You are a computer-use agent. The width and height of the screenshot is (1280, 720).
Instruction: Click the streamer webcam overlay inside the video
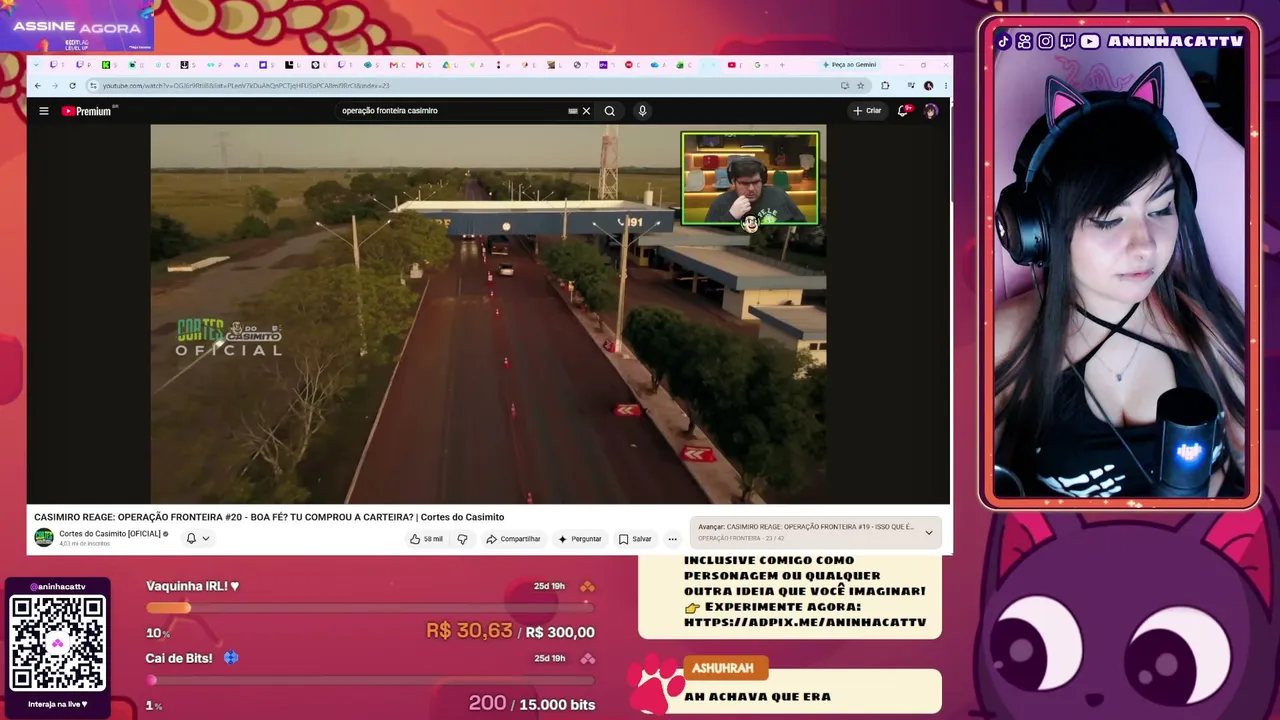[750, 179]
